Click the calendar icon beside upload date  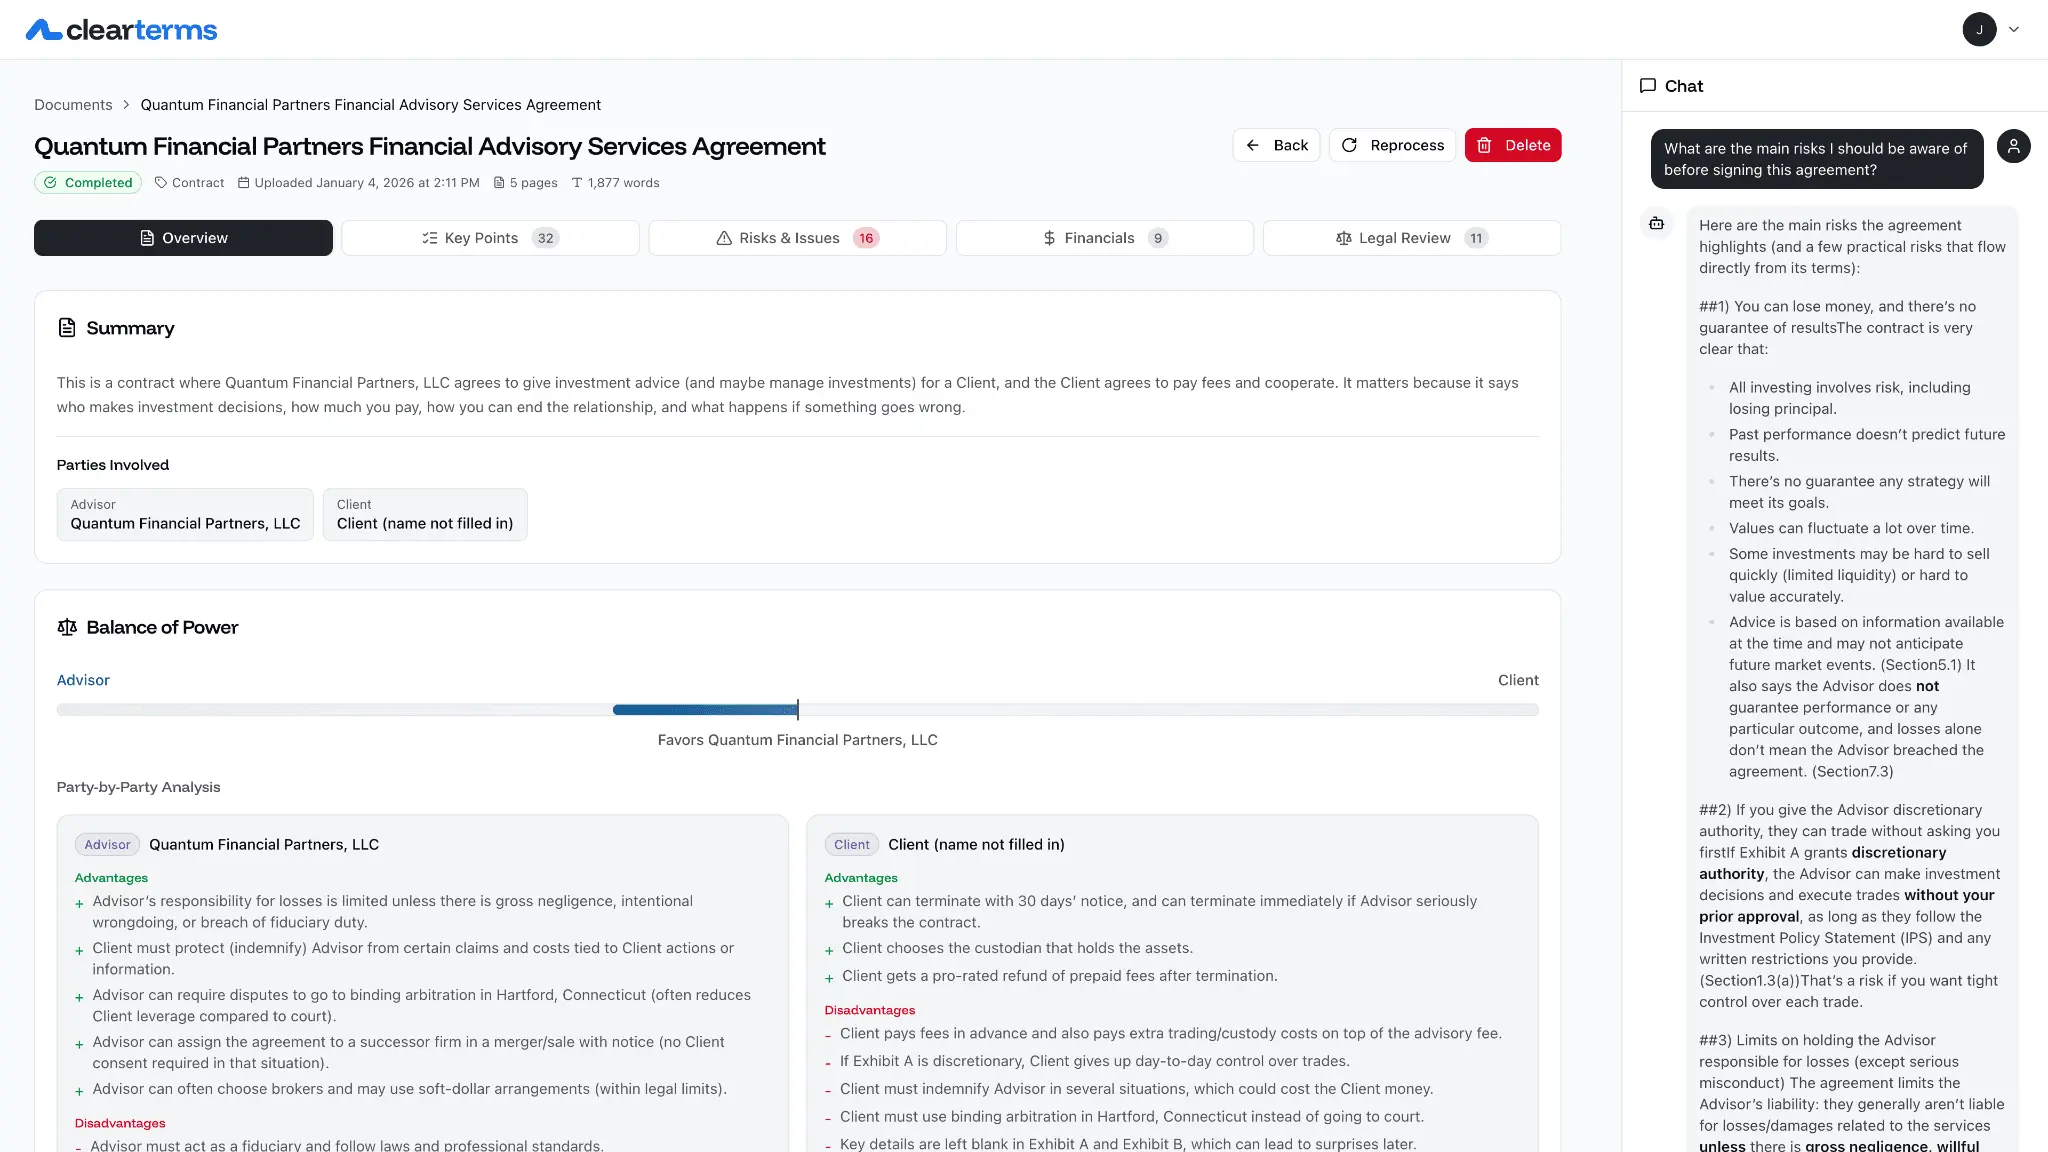point(244,183)
